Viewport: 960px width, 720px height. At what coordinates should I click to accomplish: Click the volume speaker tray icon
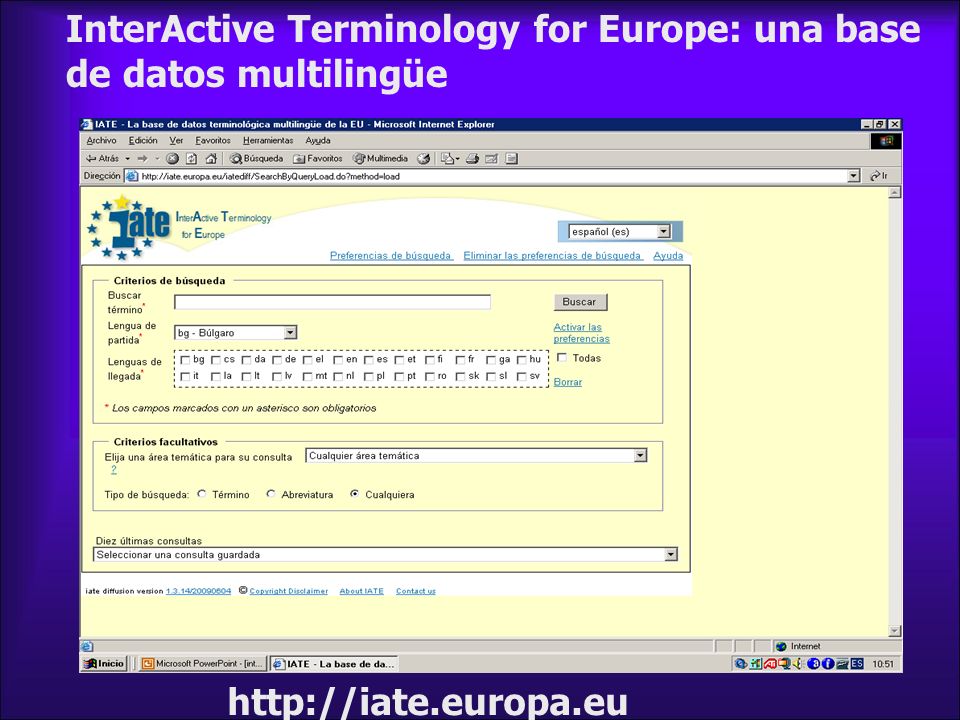click(797, 664)
